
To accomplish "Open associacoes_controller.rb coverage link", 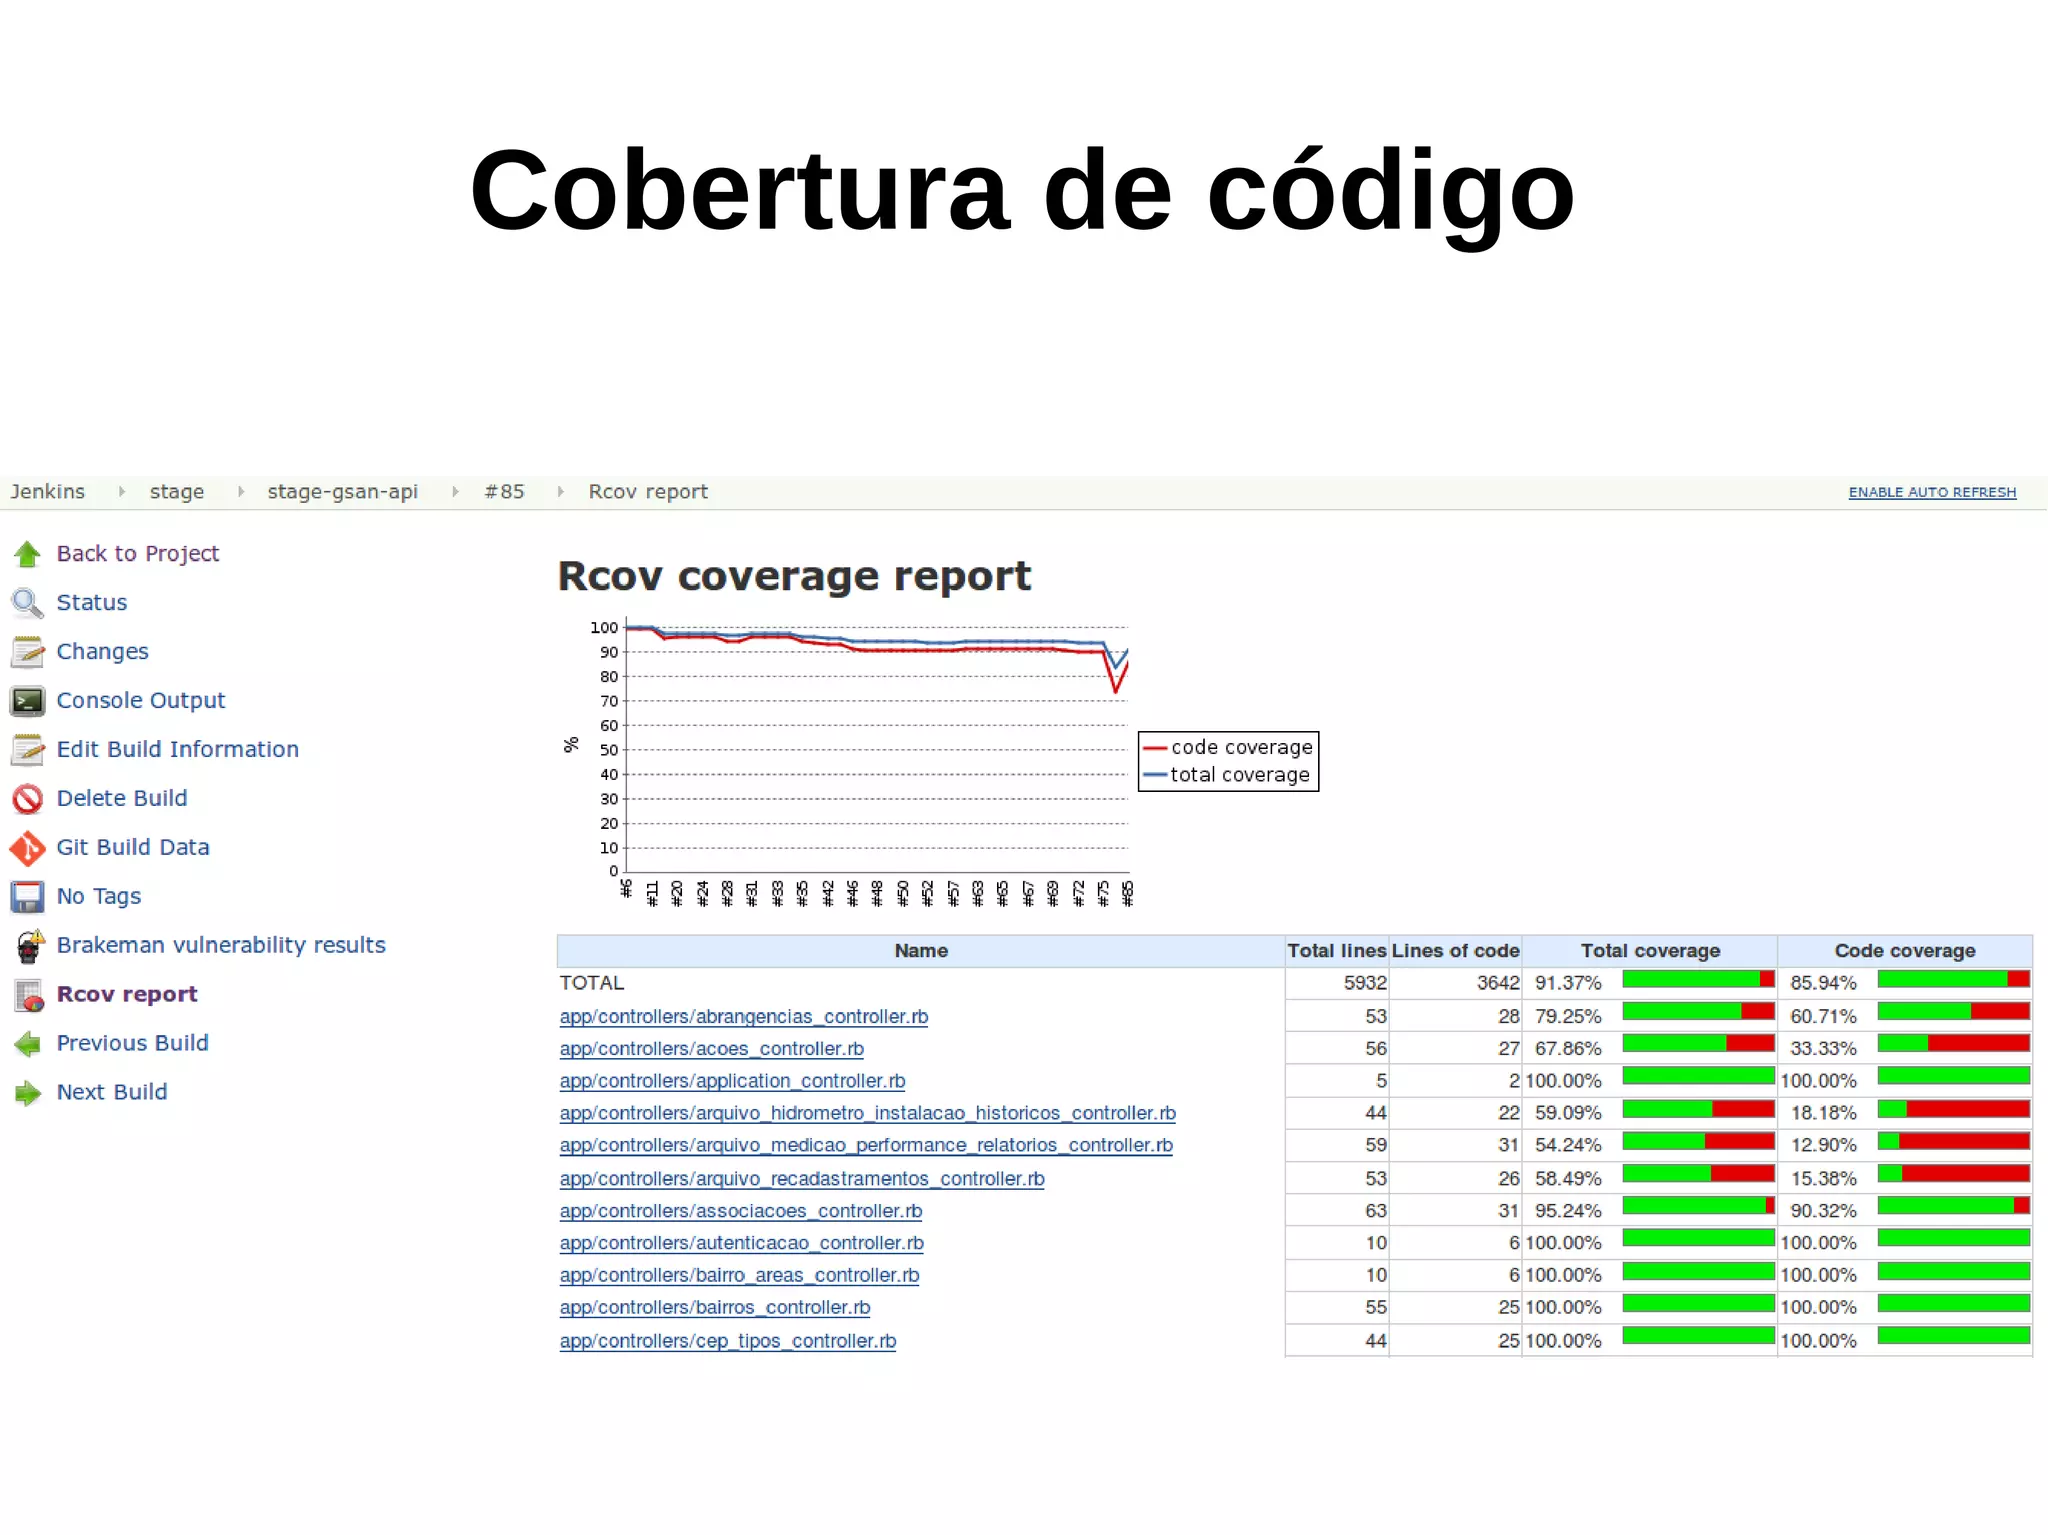I will 741,1211.
